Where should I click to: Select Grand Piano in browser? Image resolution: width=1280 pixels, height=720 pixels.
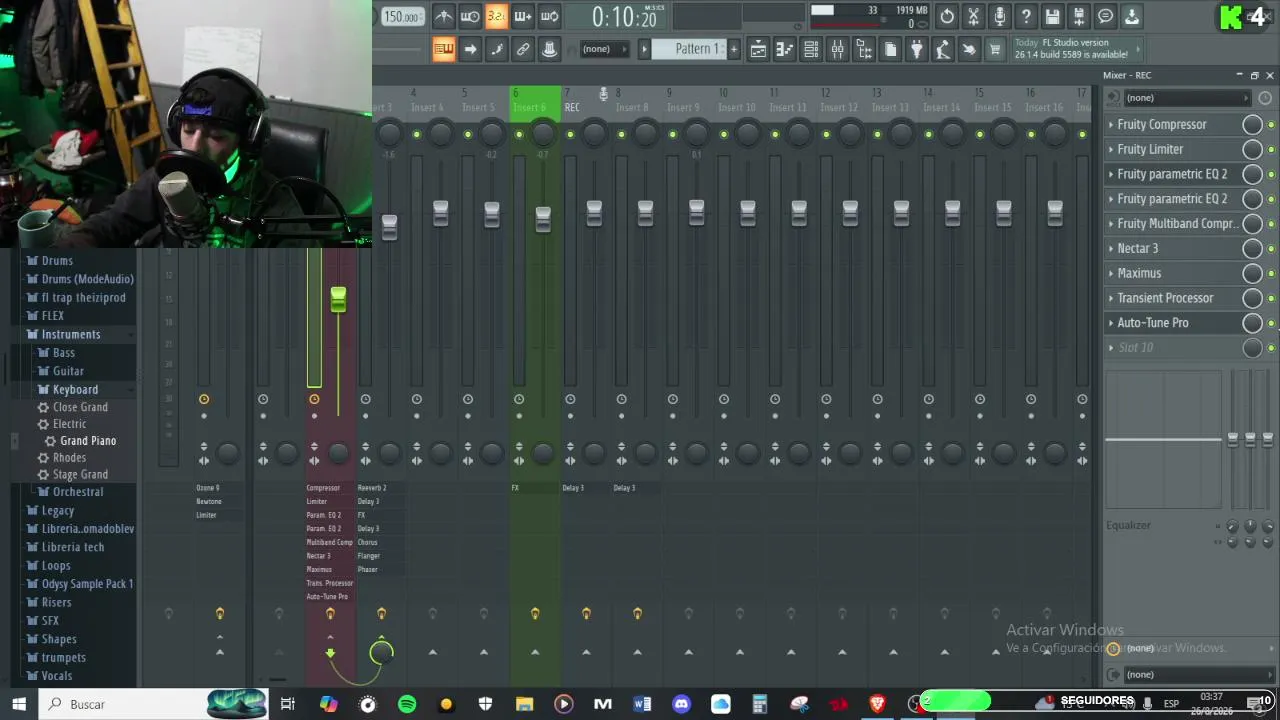click(x=88, y=441)
